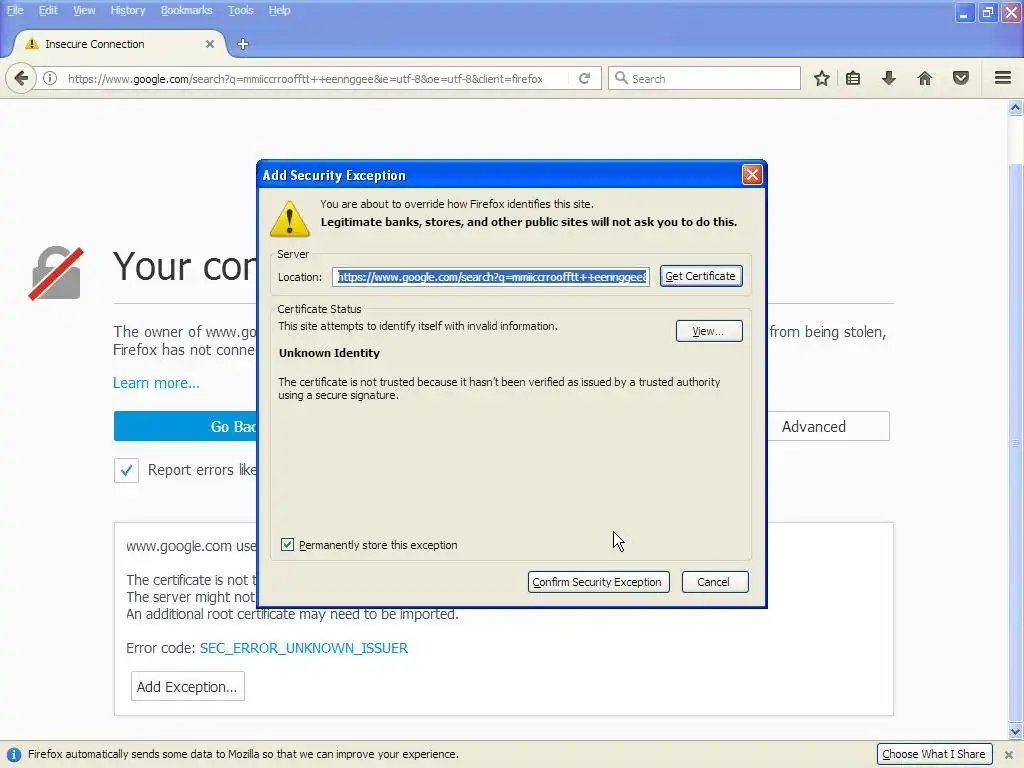Open the Help menu
The image size is (1024, 768).
(x=279, y=10)
